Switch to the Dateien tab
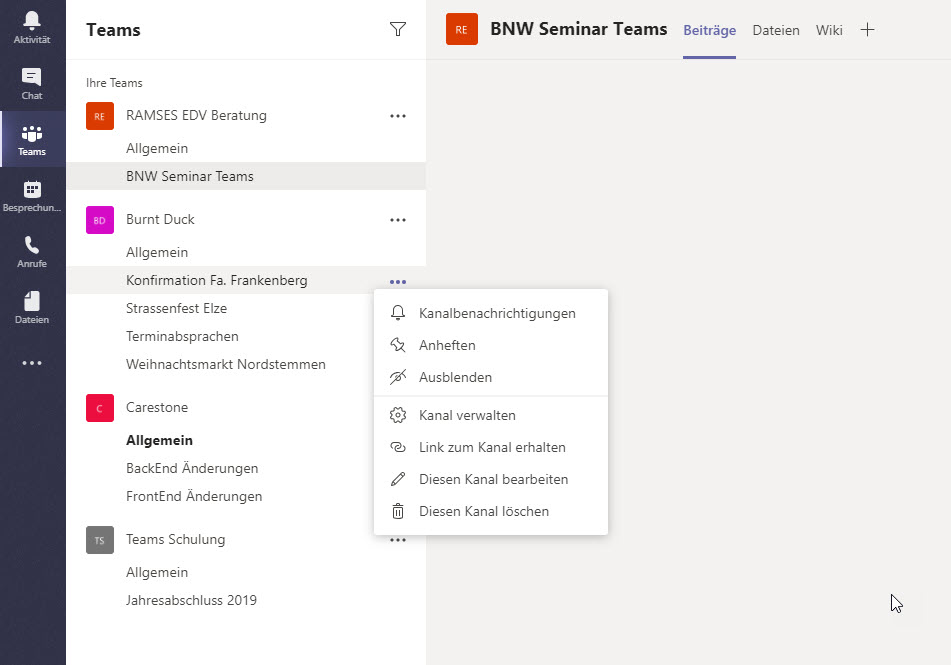951x665 pixels. tap(776, 30)
